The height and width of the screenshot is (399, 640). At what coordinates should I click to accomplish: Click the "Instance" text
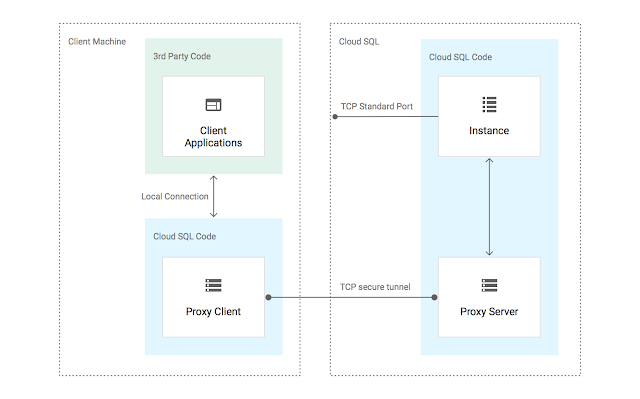pos(489,131)
